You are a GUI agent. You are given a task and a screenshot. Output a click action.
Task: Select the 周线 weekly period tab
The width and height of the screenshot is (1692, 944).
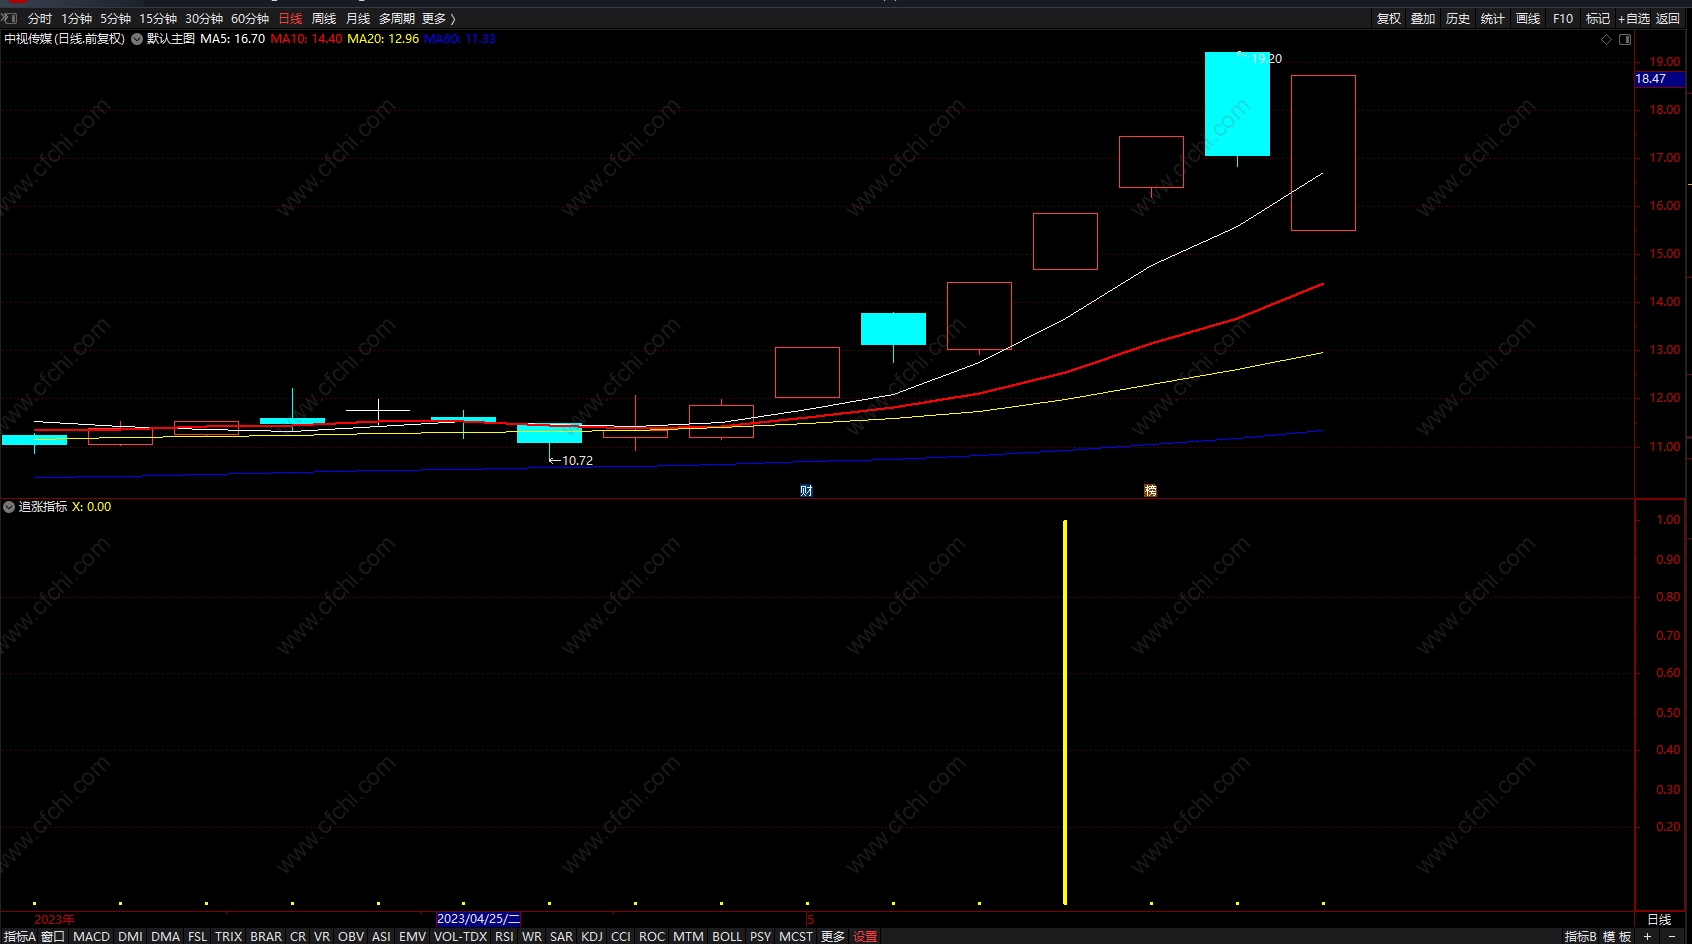pyautogui.click(x=324, y=19)
